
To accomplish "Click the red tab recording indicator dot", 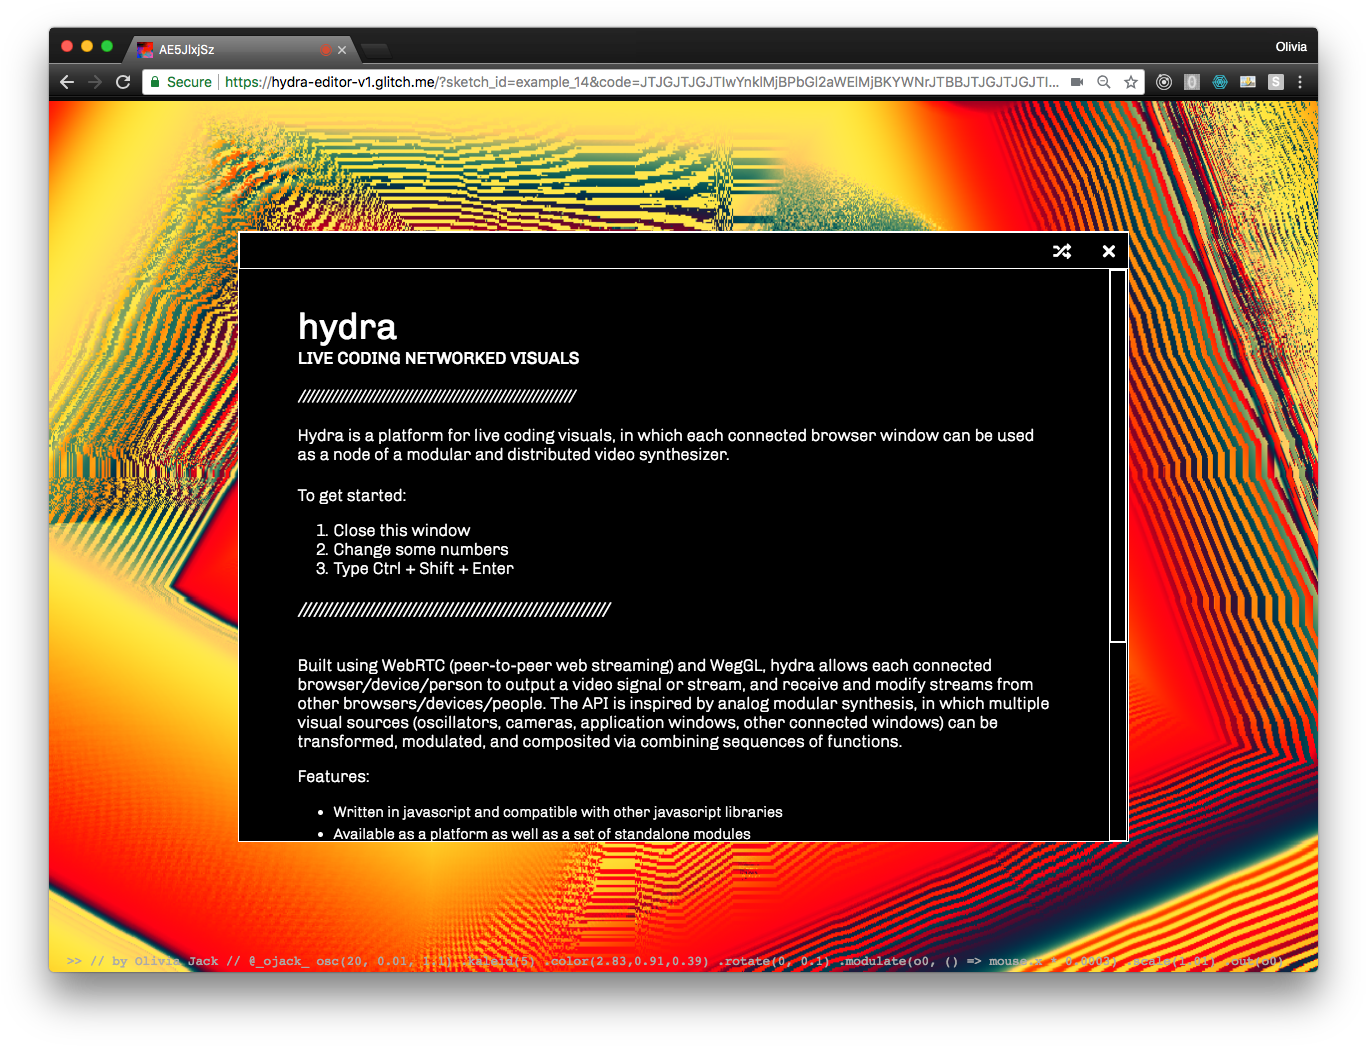I will (325, 50).
